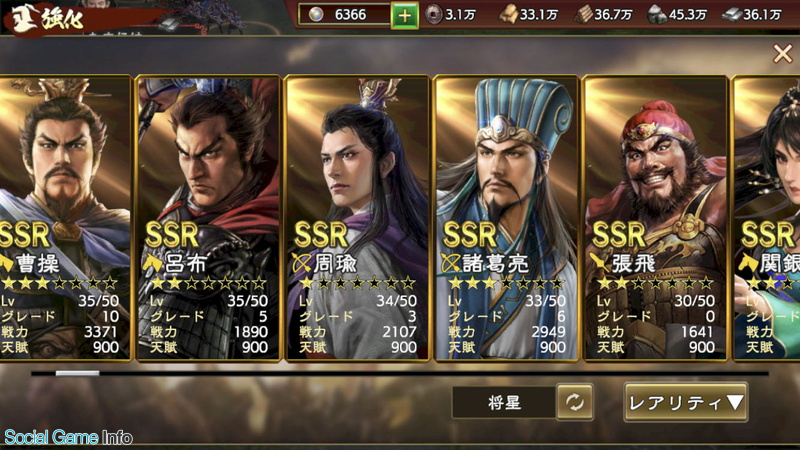Tap the gem currency icon beside 6366
Viewport: 800px width, 450px height.
tap(316, 15)
